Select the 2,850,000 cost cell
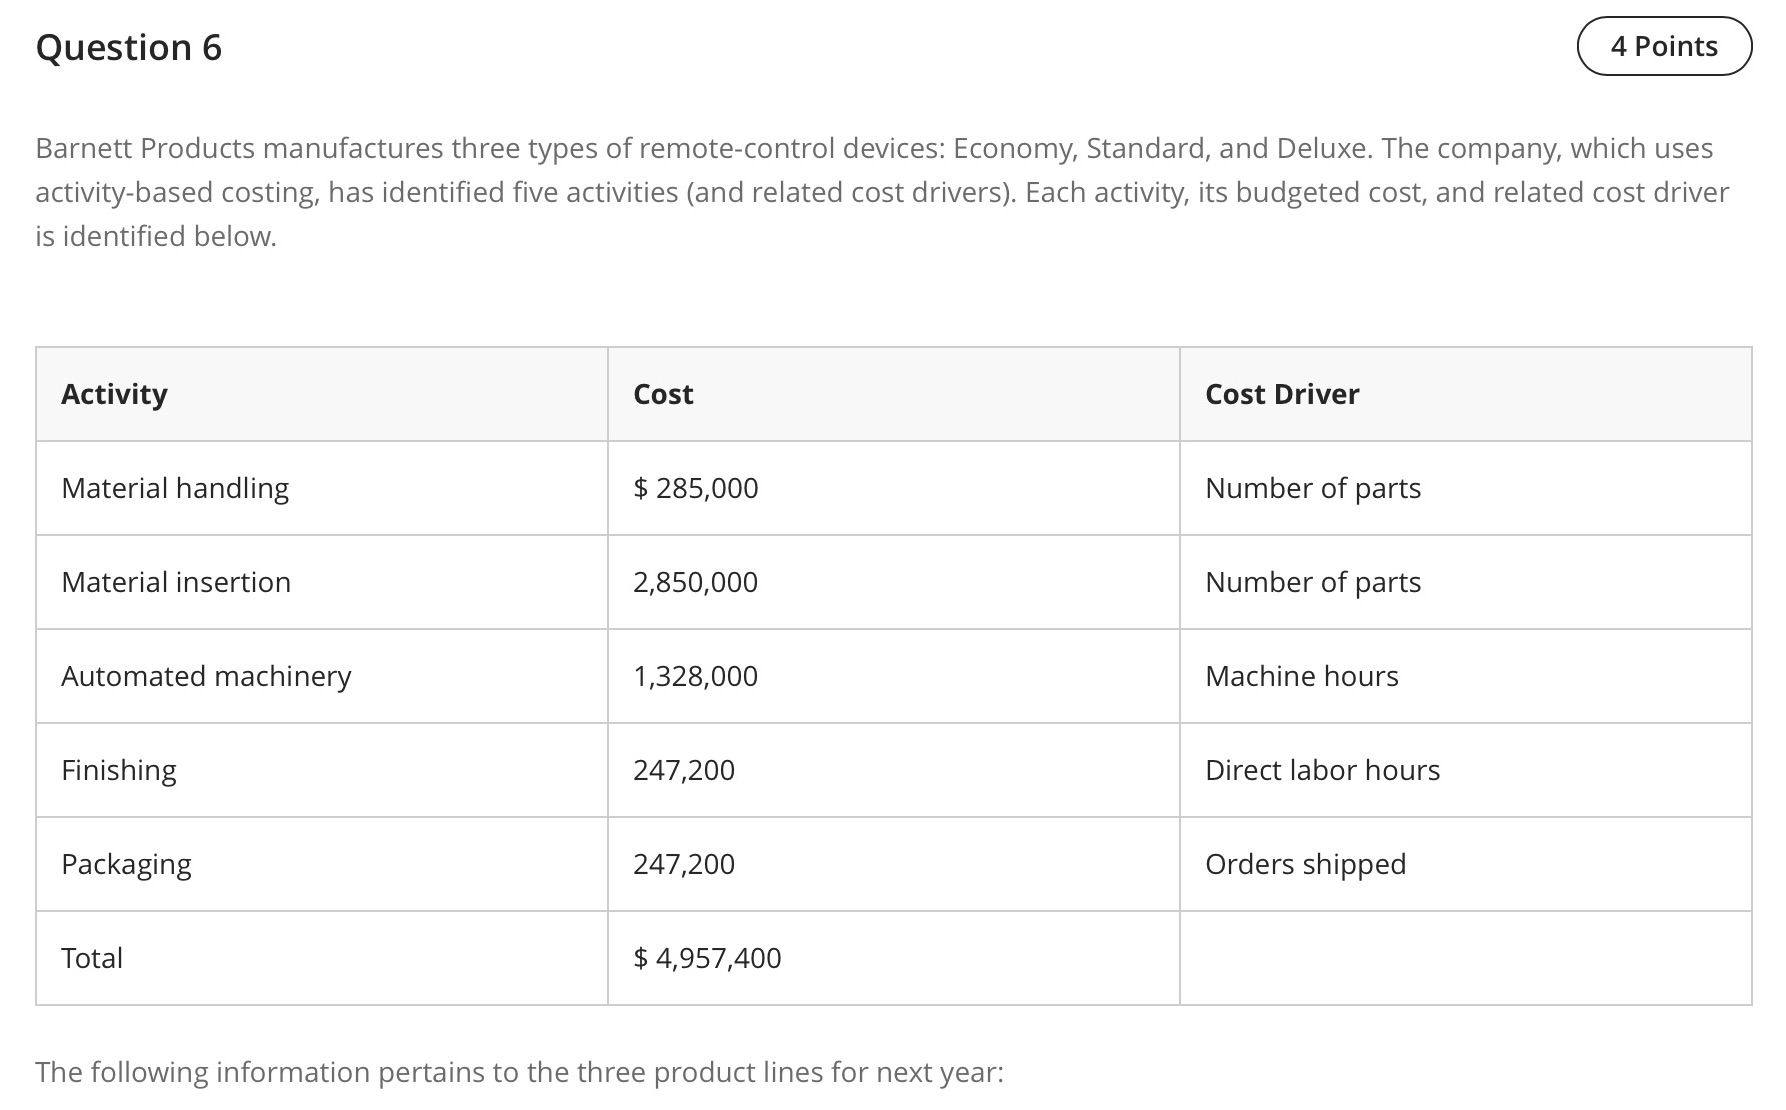This screenshot has height=1110, width=1786. [x=893, y=582]
